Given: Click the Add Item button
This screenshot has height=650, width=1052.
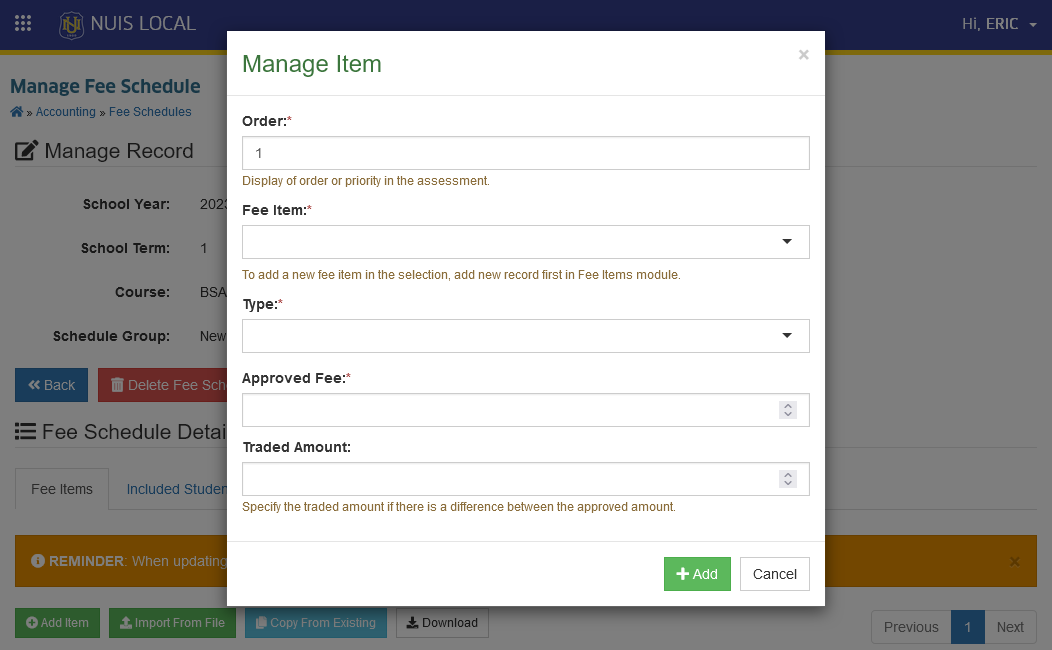Looking at the screenshot, I should tap(57, 623).
